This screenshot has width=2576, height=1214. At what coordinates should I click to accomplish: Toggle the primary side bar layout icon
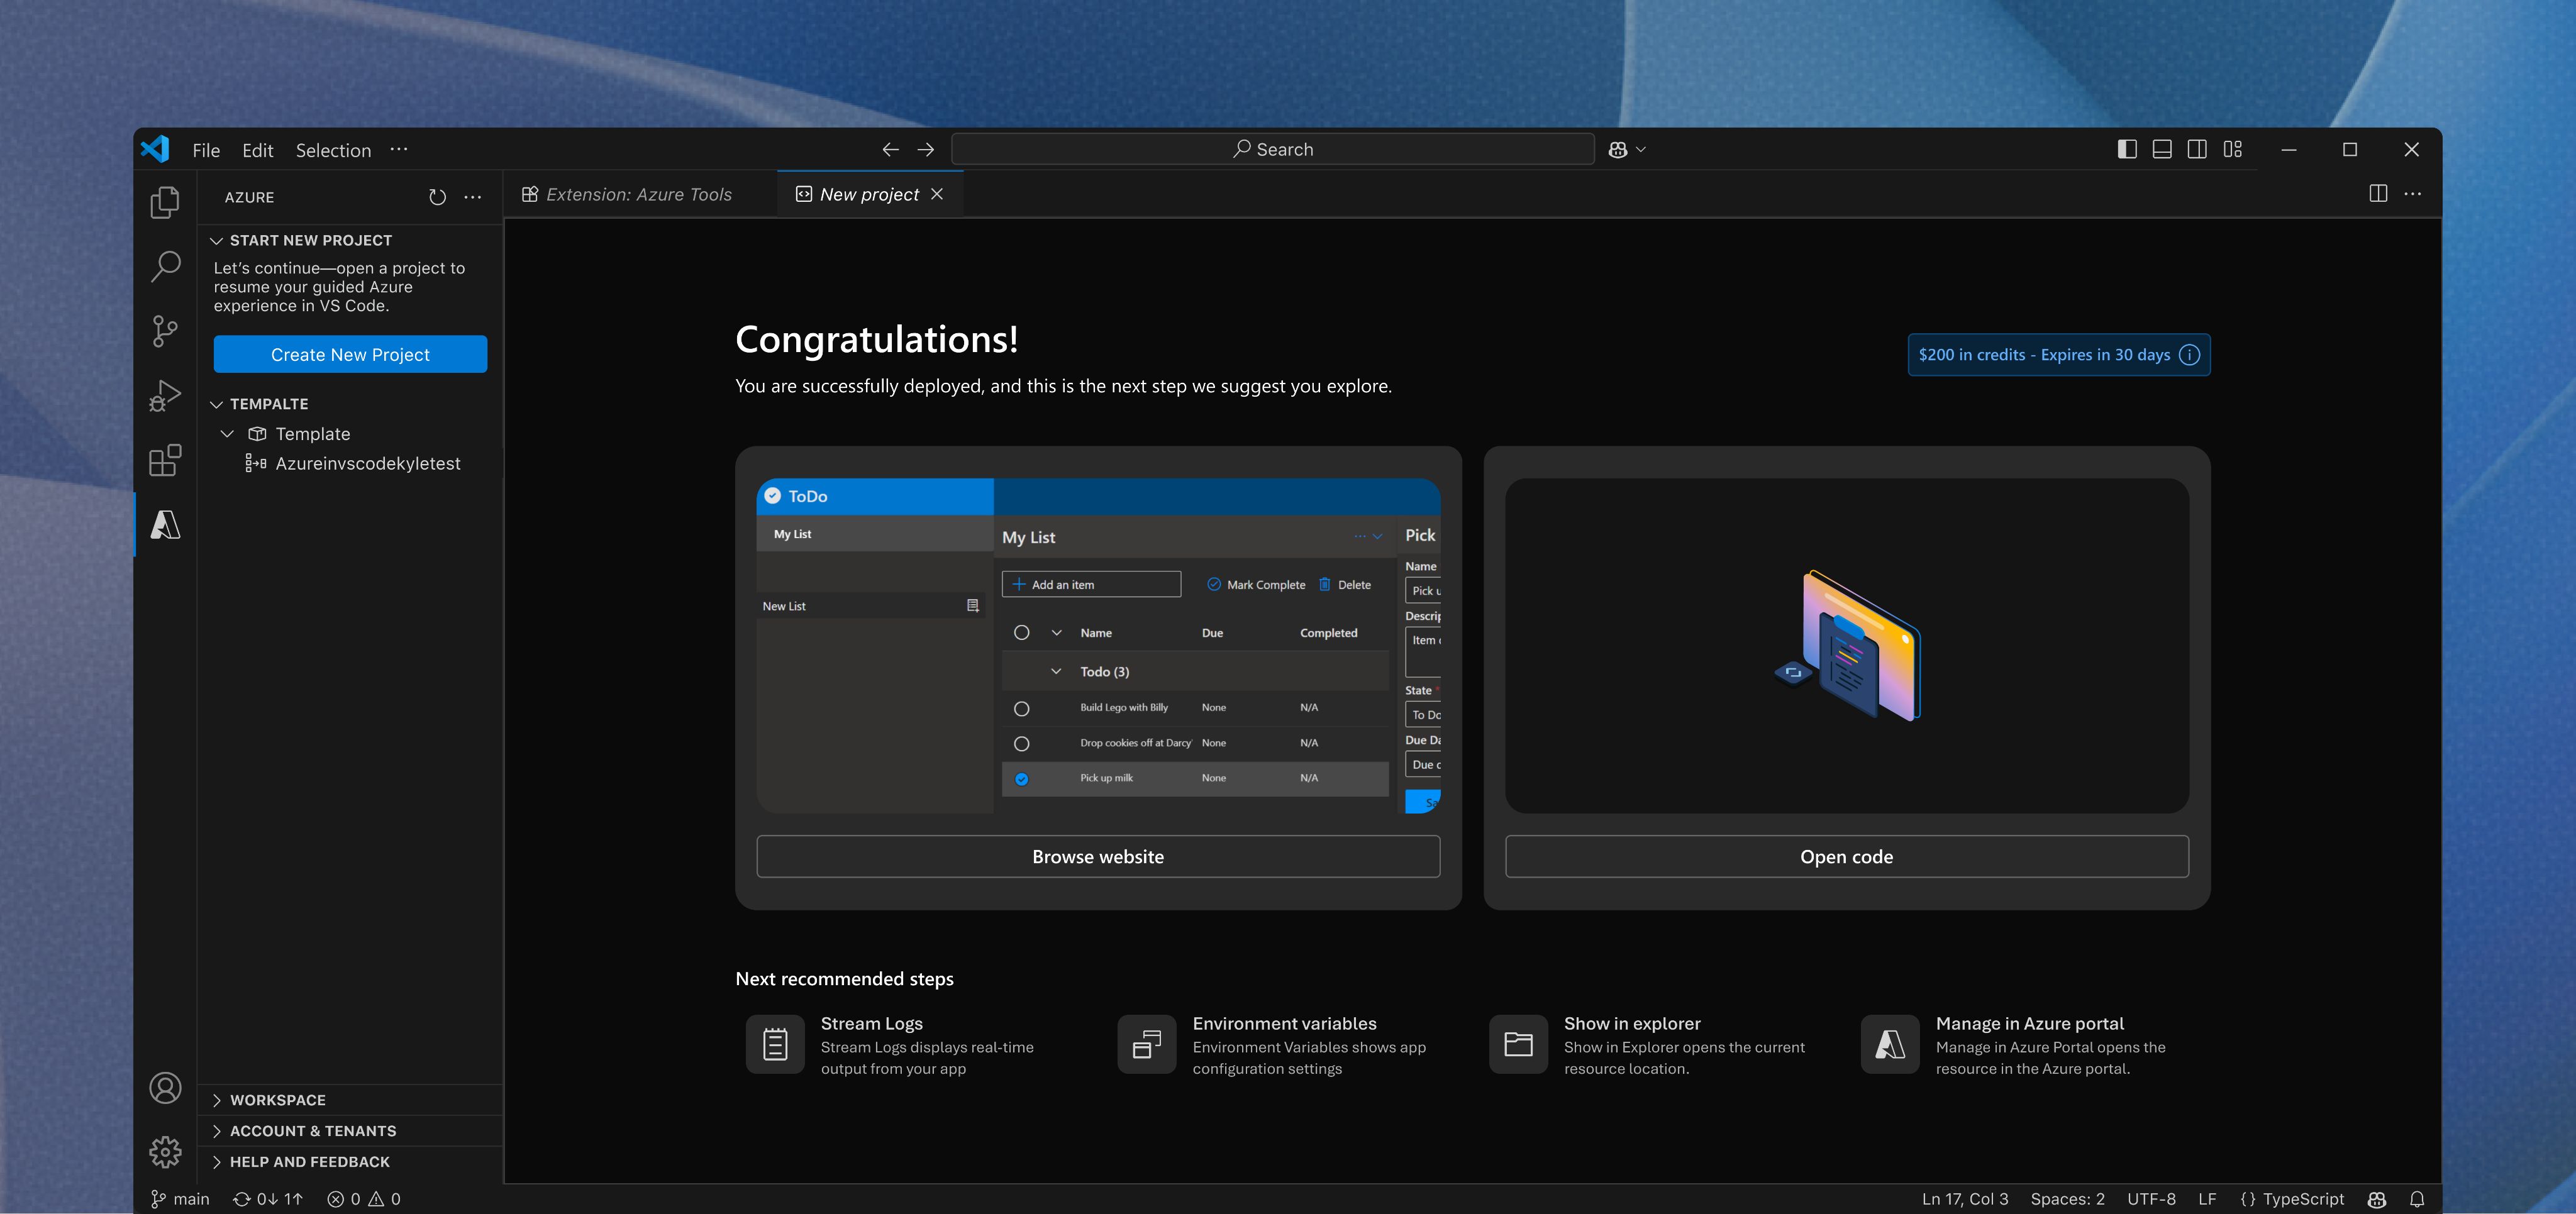point(2127,149)
